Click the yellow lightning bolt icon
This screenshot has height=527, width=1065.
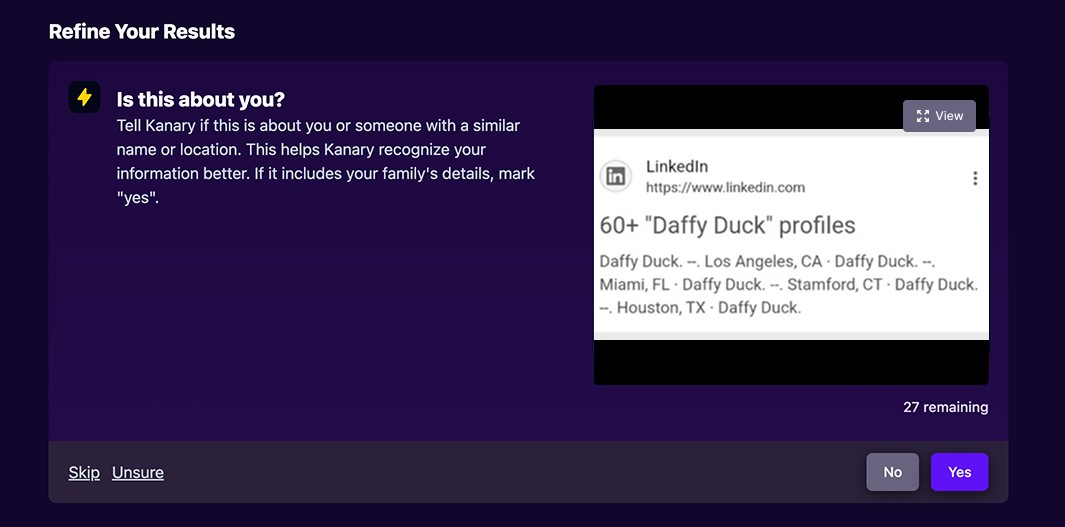click(x=84, y=97)
